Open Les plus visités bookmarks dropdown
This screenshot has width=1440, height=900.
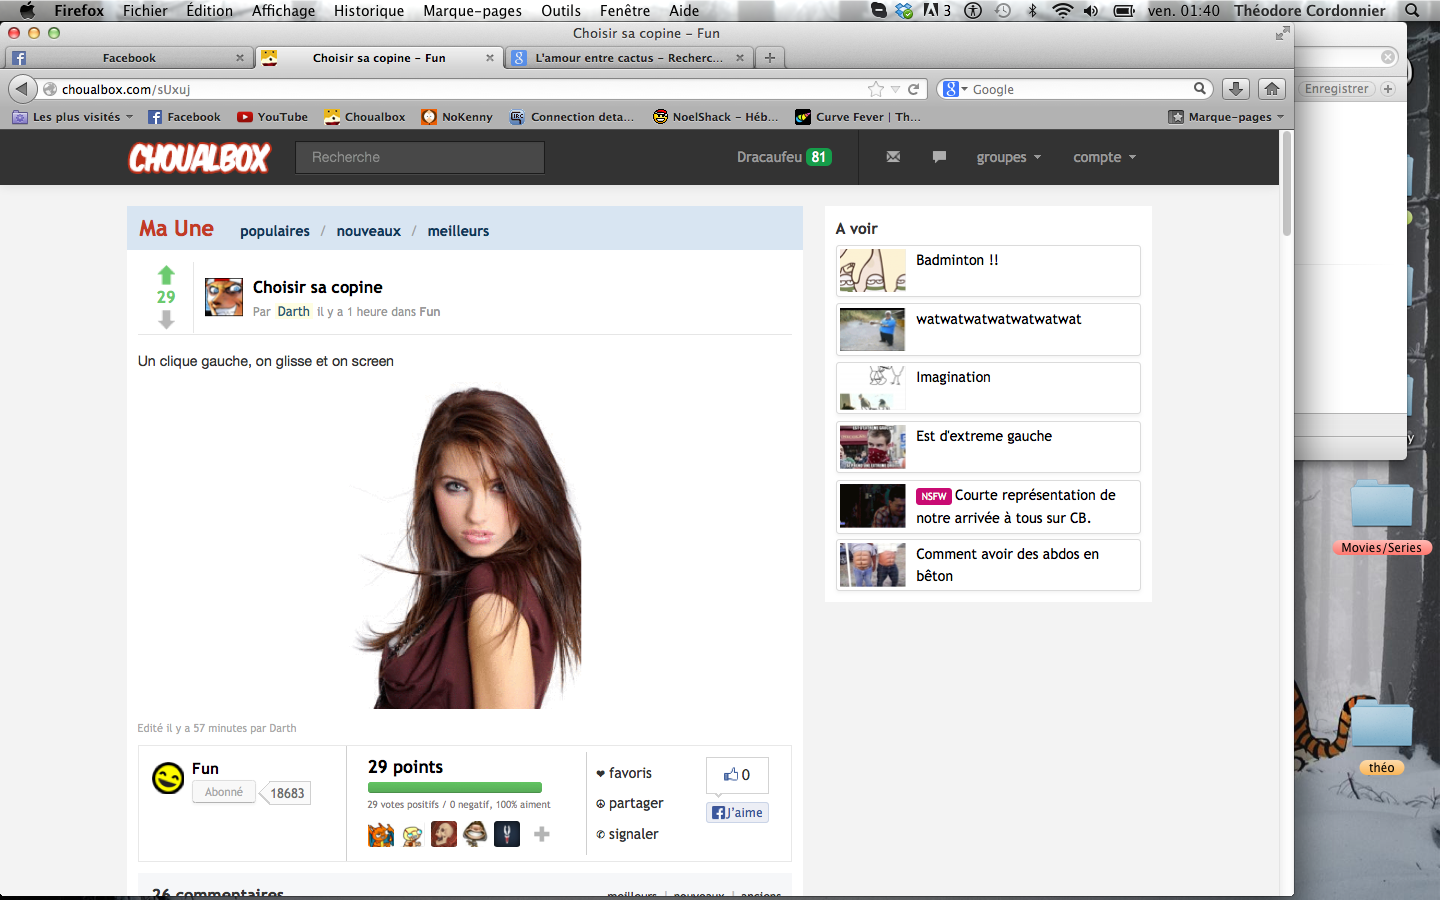point(75,117)
